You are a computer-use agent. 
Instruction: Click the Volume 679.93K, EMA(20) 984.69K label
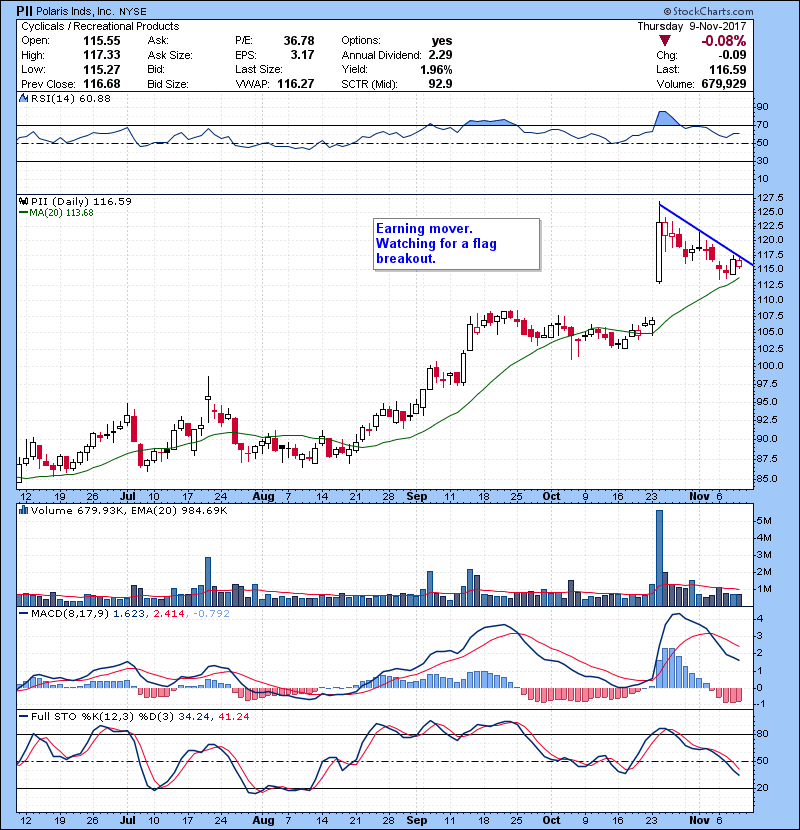click(x=129, y=510)
